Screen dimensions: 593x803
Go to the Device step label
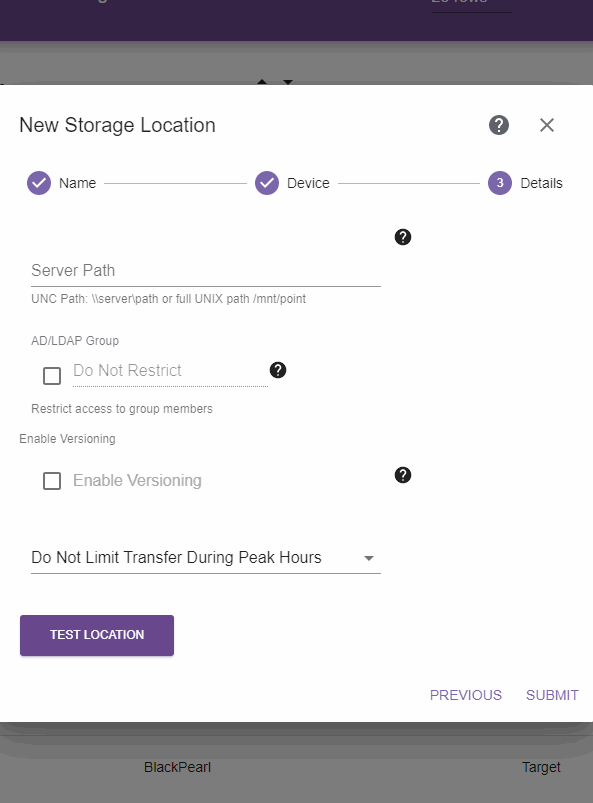(x=308, y=183)
